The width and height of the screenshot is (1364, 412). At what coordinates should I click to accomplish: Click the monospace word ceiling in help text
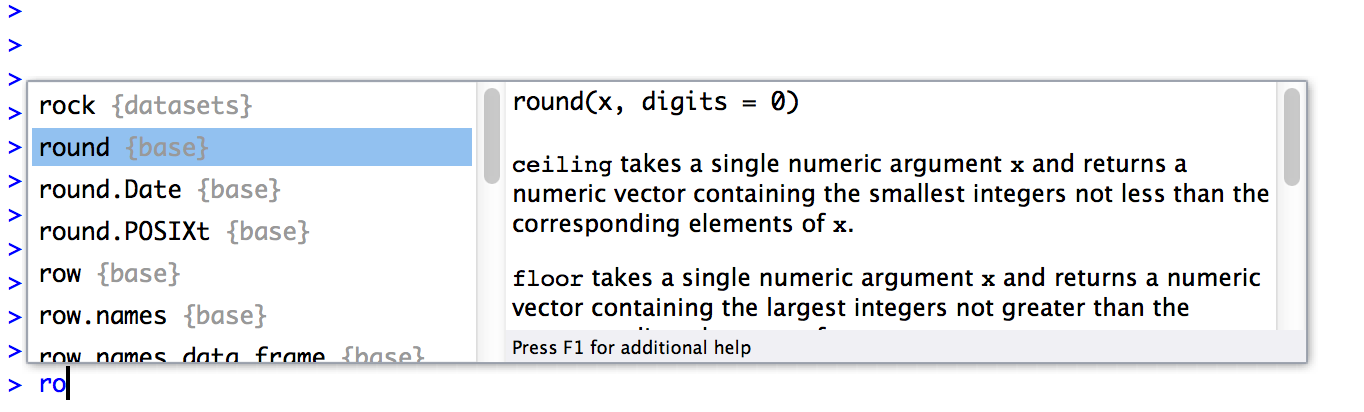pyautogui.click(x=561, y=164)
